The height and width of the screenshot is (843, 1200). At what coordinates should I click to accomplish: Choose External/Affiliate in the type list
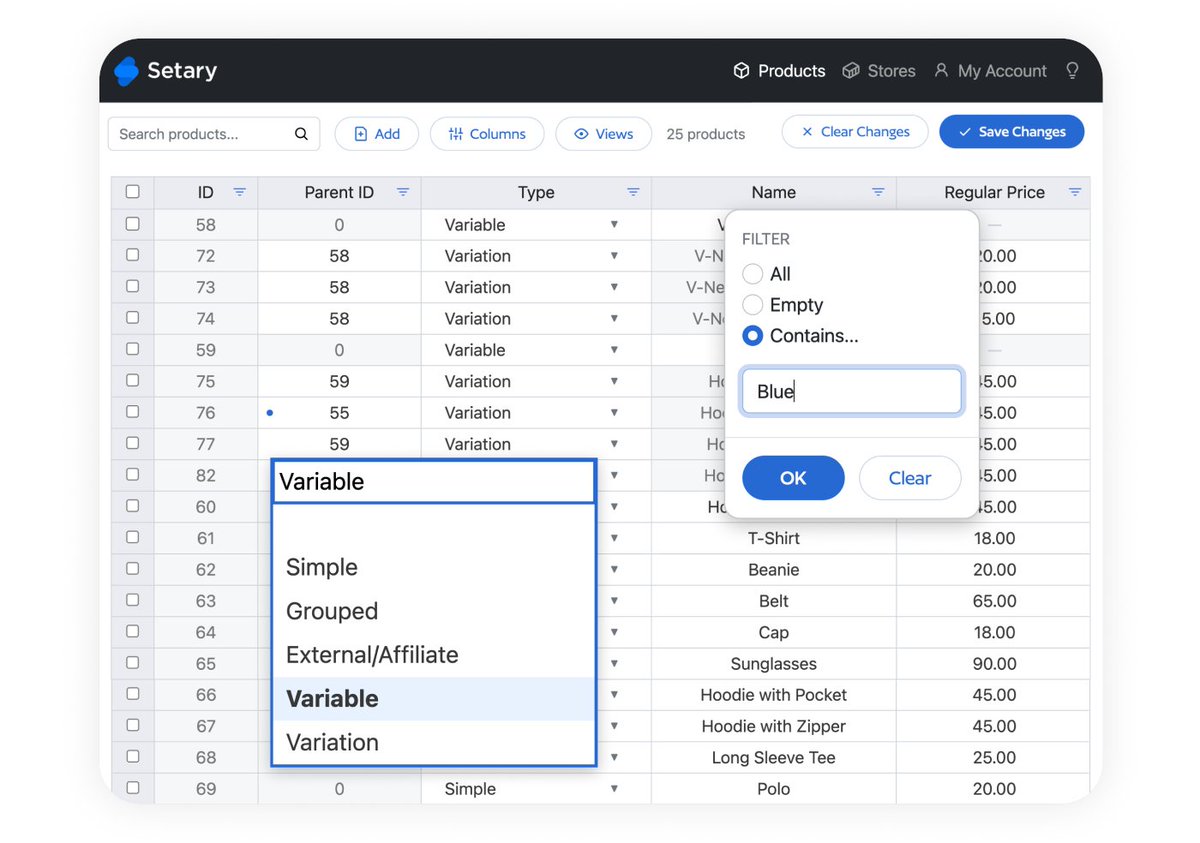tap(434, 655)
